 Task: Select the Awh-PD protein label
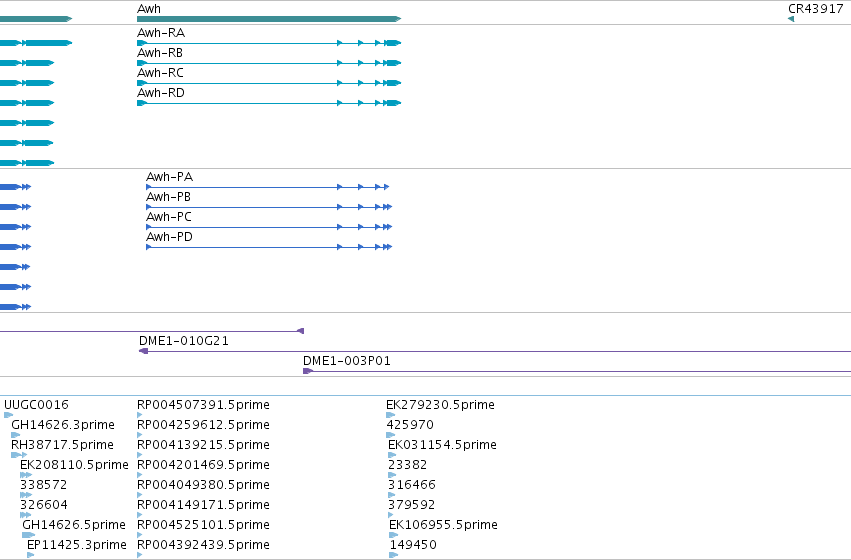(x=169, y=237)
